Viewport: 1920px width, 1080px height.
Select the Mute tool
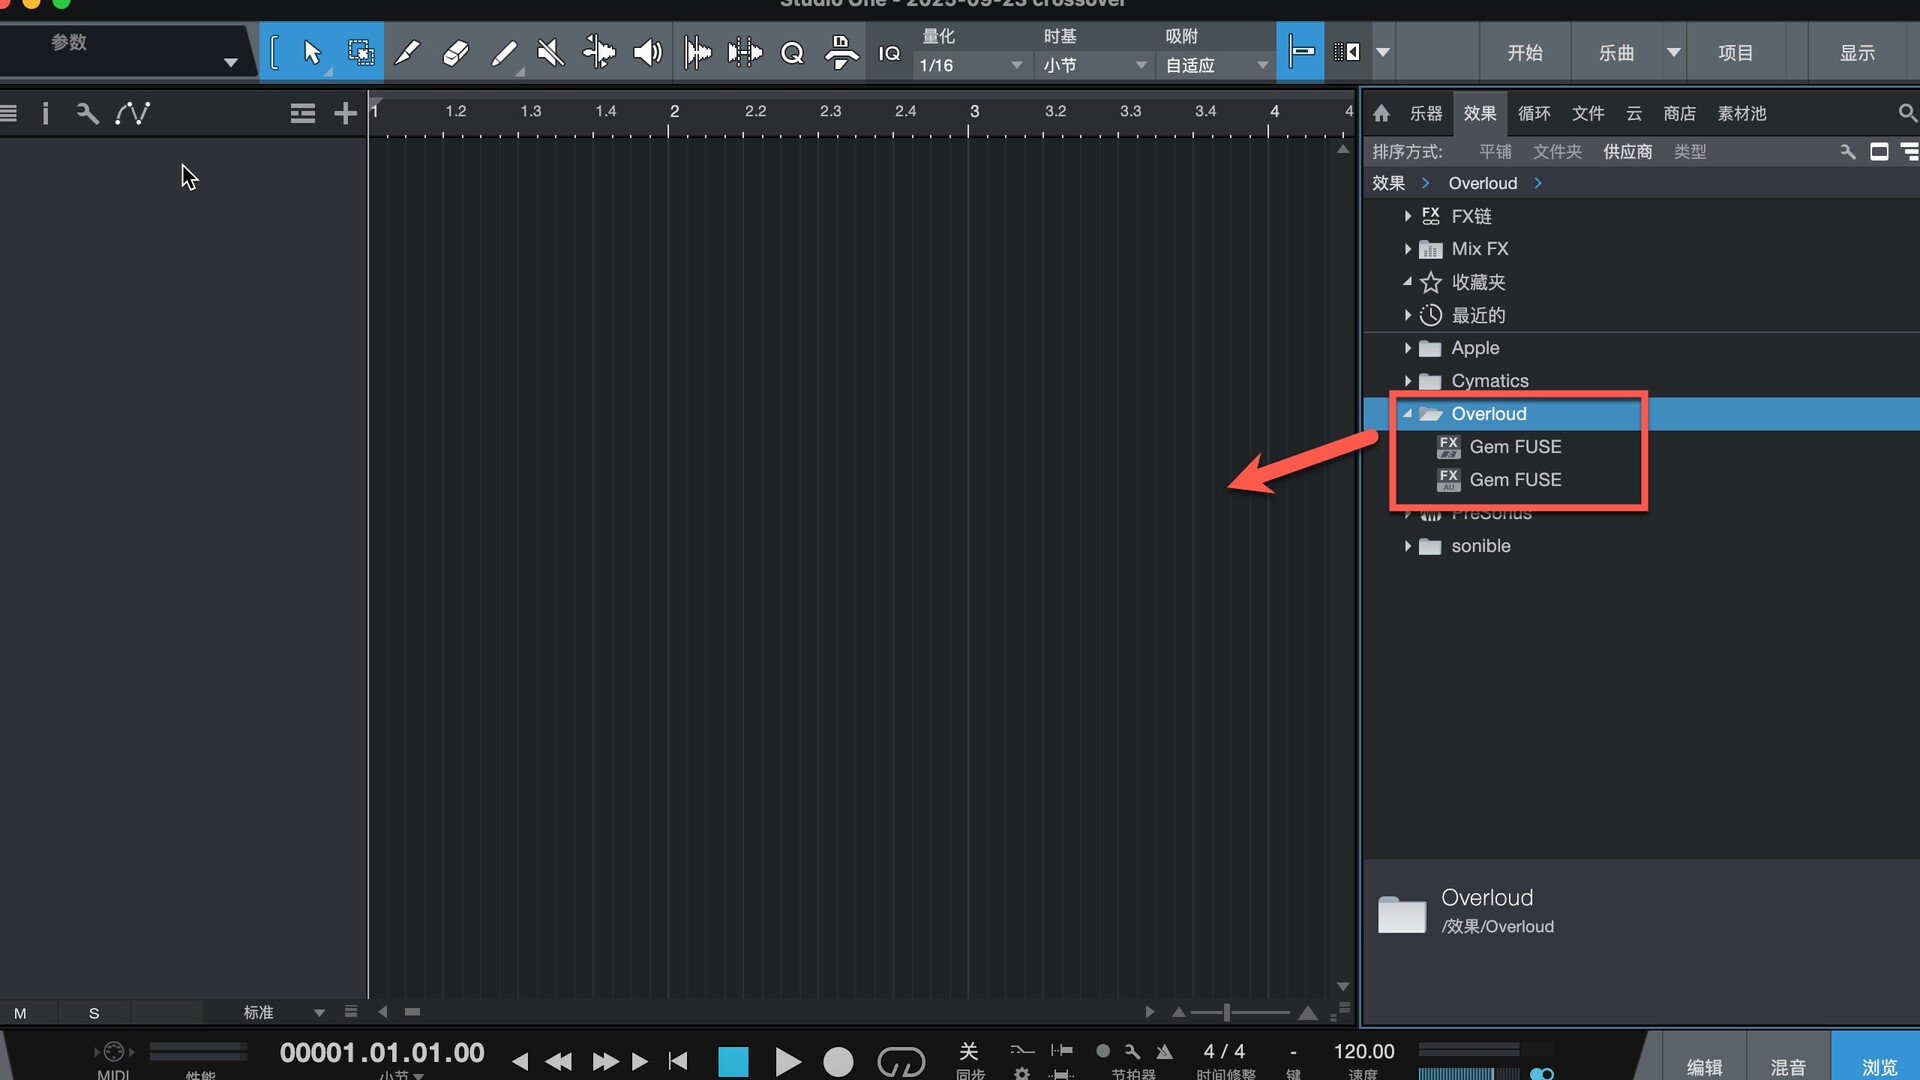[550, 52]
